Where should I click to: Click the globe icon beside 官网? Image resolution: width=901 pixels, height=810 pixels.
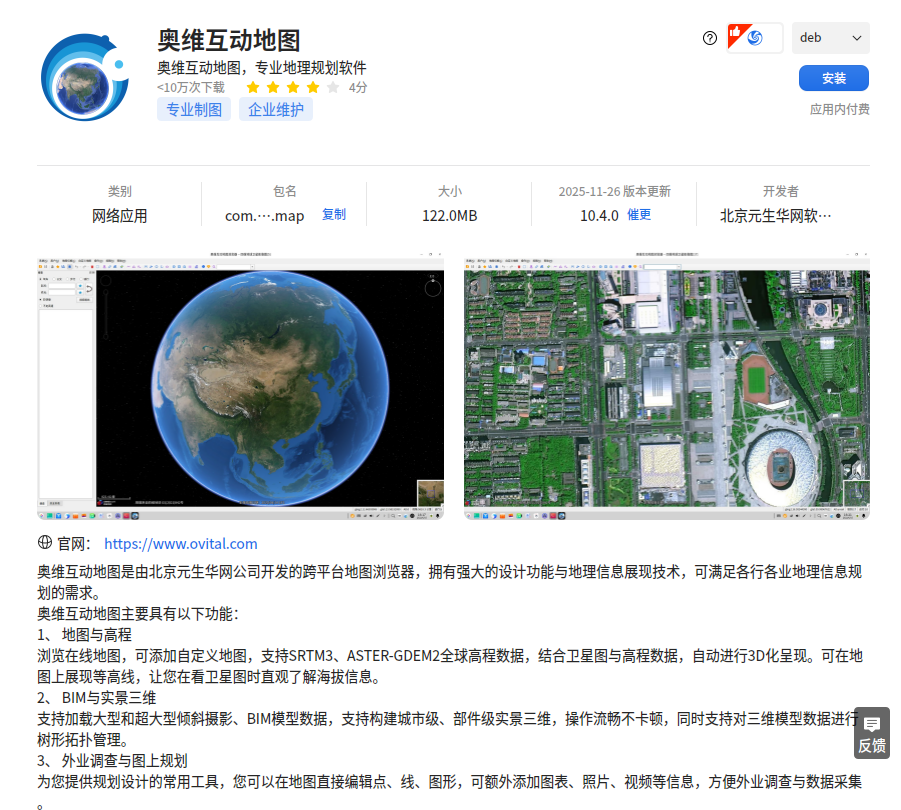[45, 542]
